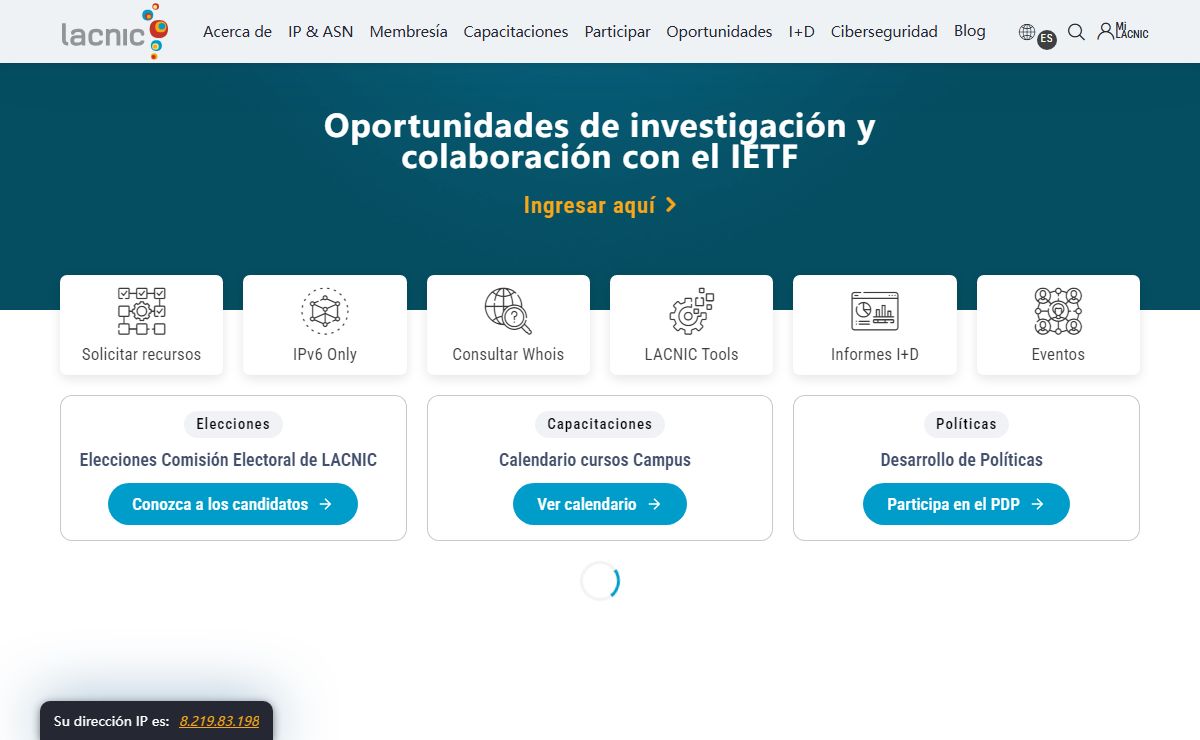
Task: Click the Elecciones tag
Action: tap(233, 424)
